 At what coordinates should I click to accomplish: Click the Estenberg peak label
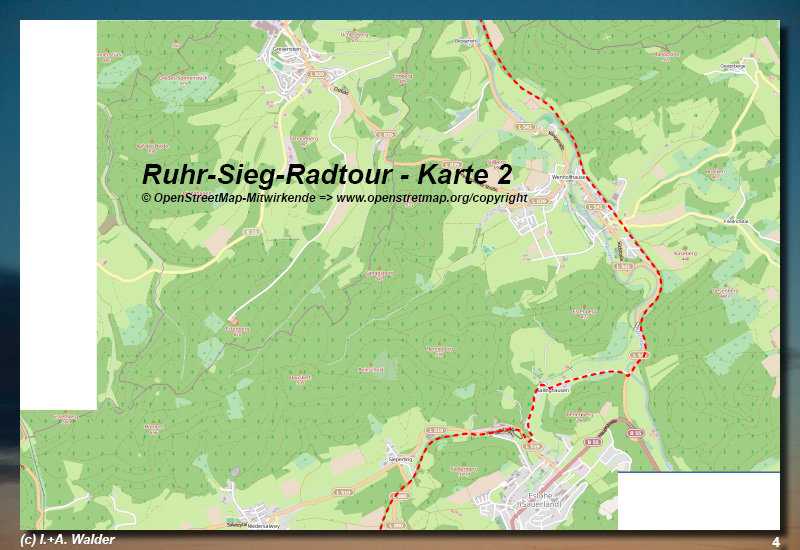pos(237,332)
